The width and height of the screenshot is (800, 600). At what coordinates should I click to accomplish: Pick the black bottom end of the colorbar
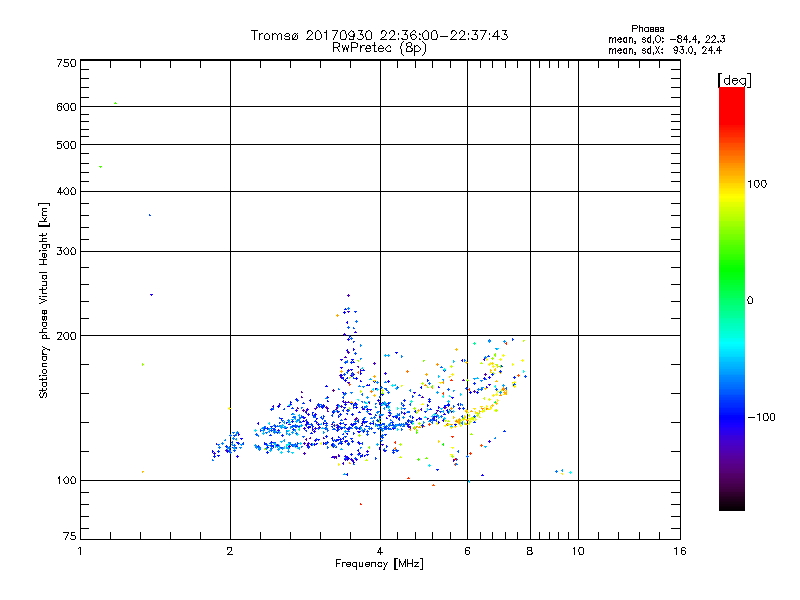coord(732,503)
